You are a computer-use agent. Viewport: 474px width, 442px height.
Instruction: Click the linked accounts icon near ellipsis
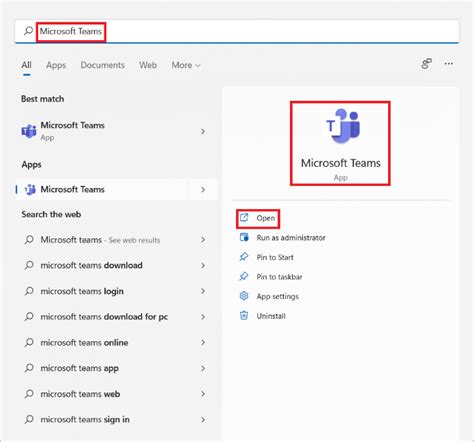pos(426,64)
